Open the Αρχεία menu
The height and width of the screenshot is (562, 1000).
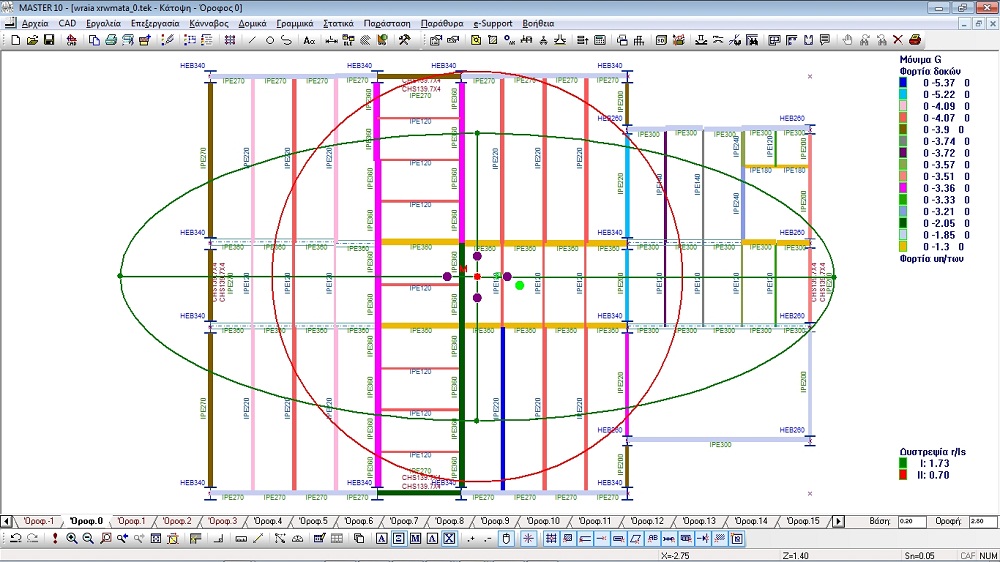(x=35, y=24)
